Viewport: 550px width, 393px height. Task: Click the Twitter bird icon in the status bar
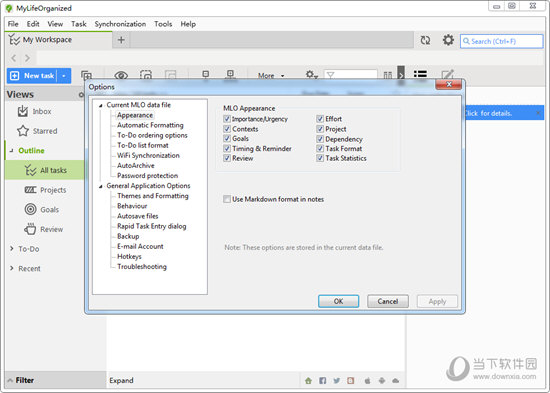click(336, 381)
